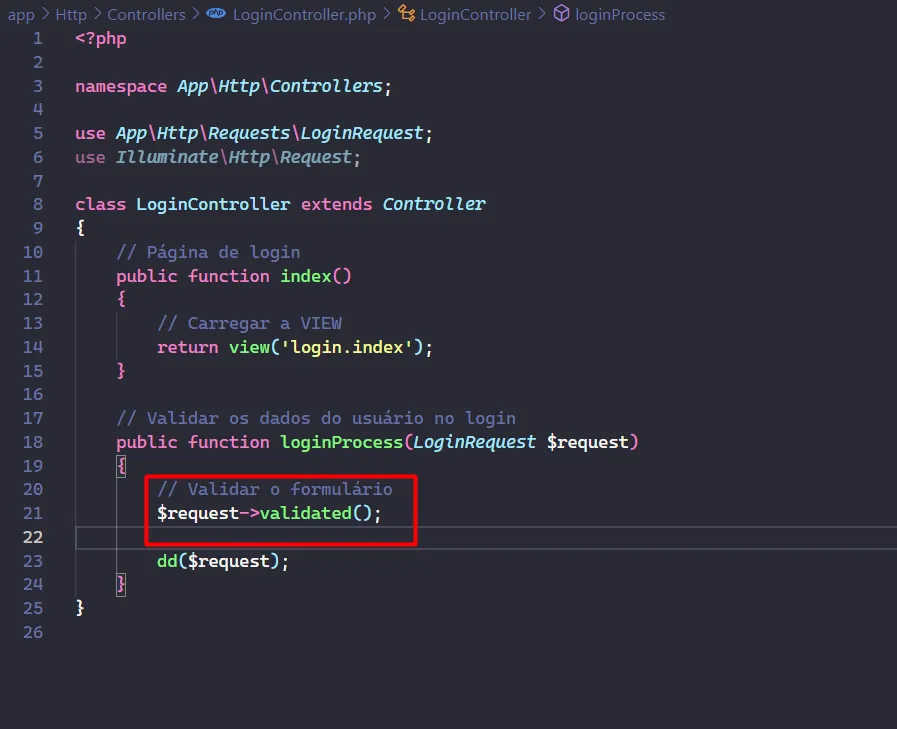The width and height of the screenshot is (897, 729).
Task: Click the closing brace on line 24
Action: [121, 584]
